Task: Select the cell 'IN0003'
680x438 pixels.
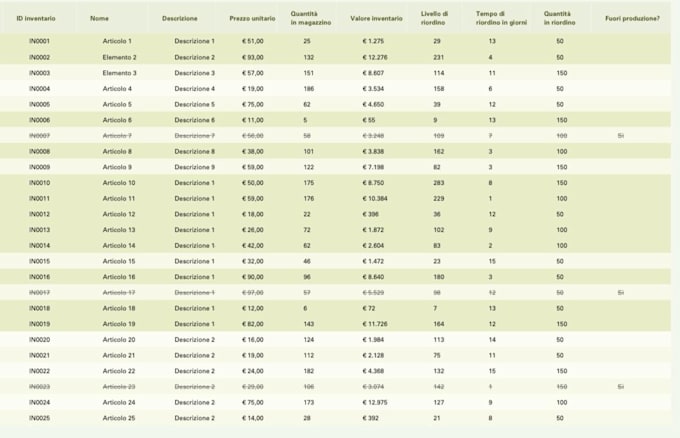Action: tap(39, 73)
